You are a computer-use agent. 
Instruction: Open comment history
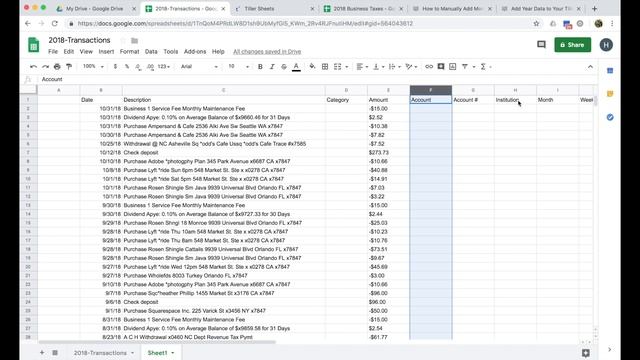coord(541,44)
